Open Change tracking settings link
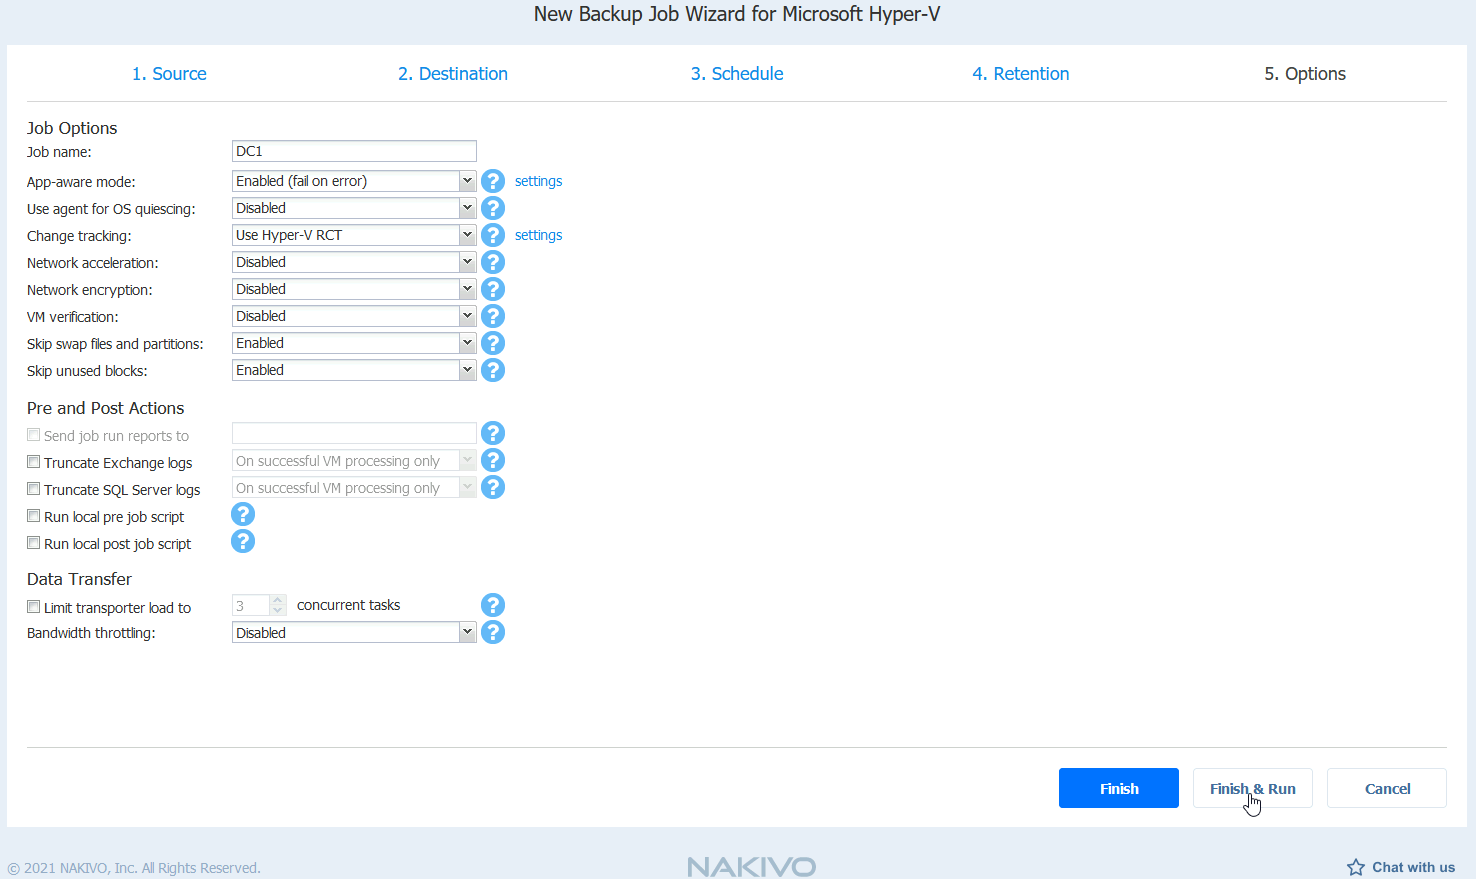1476x879 pixels. click(538, 235)
